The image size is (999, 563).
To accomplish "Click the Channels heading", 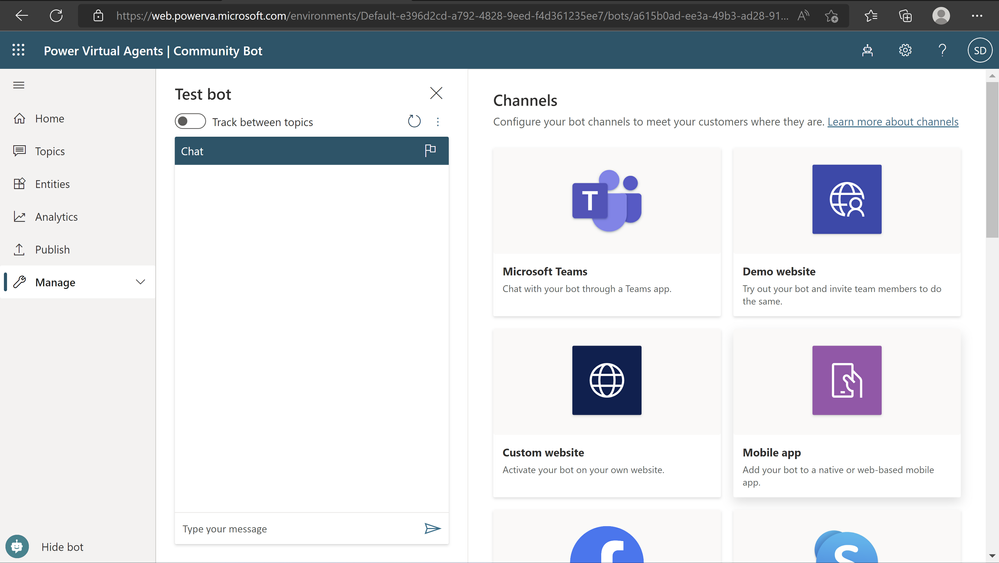I will point(525,101).
